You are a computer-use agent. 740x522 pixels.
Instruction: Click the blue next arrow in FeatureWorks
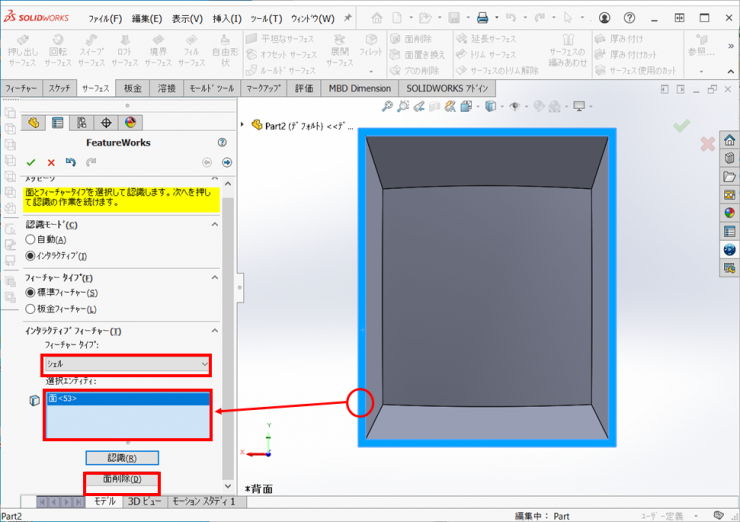tap(227, 162)
